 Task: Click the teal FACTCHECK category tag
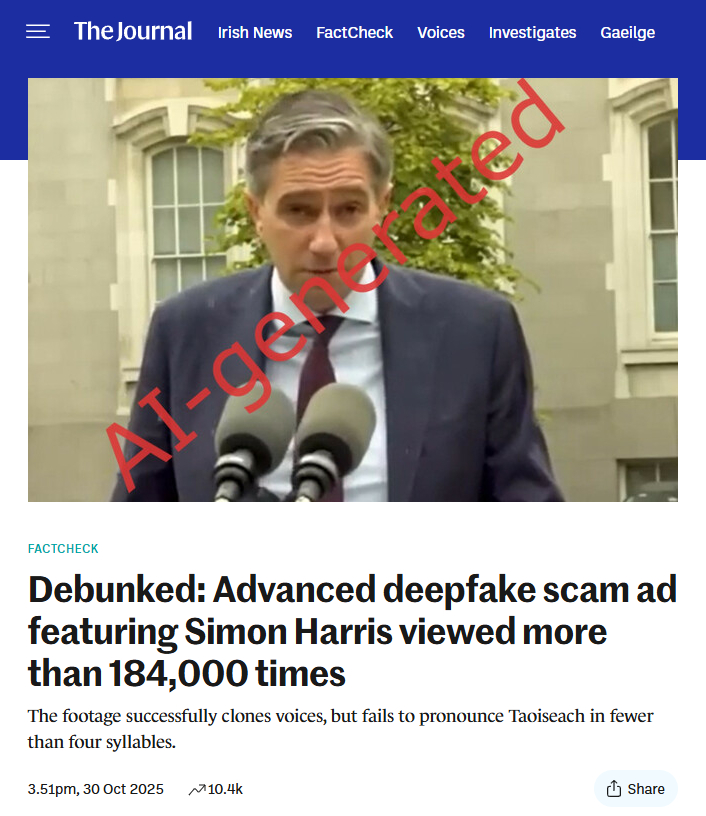click(63, 549)
